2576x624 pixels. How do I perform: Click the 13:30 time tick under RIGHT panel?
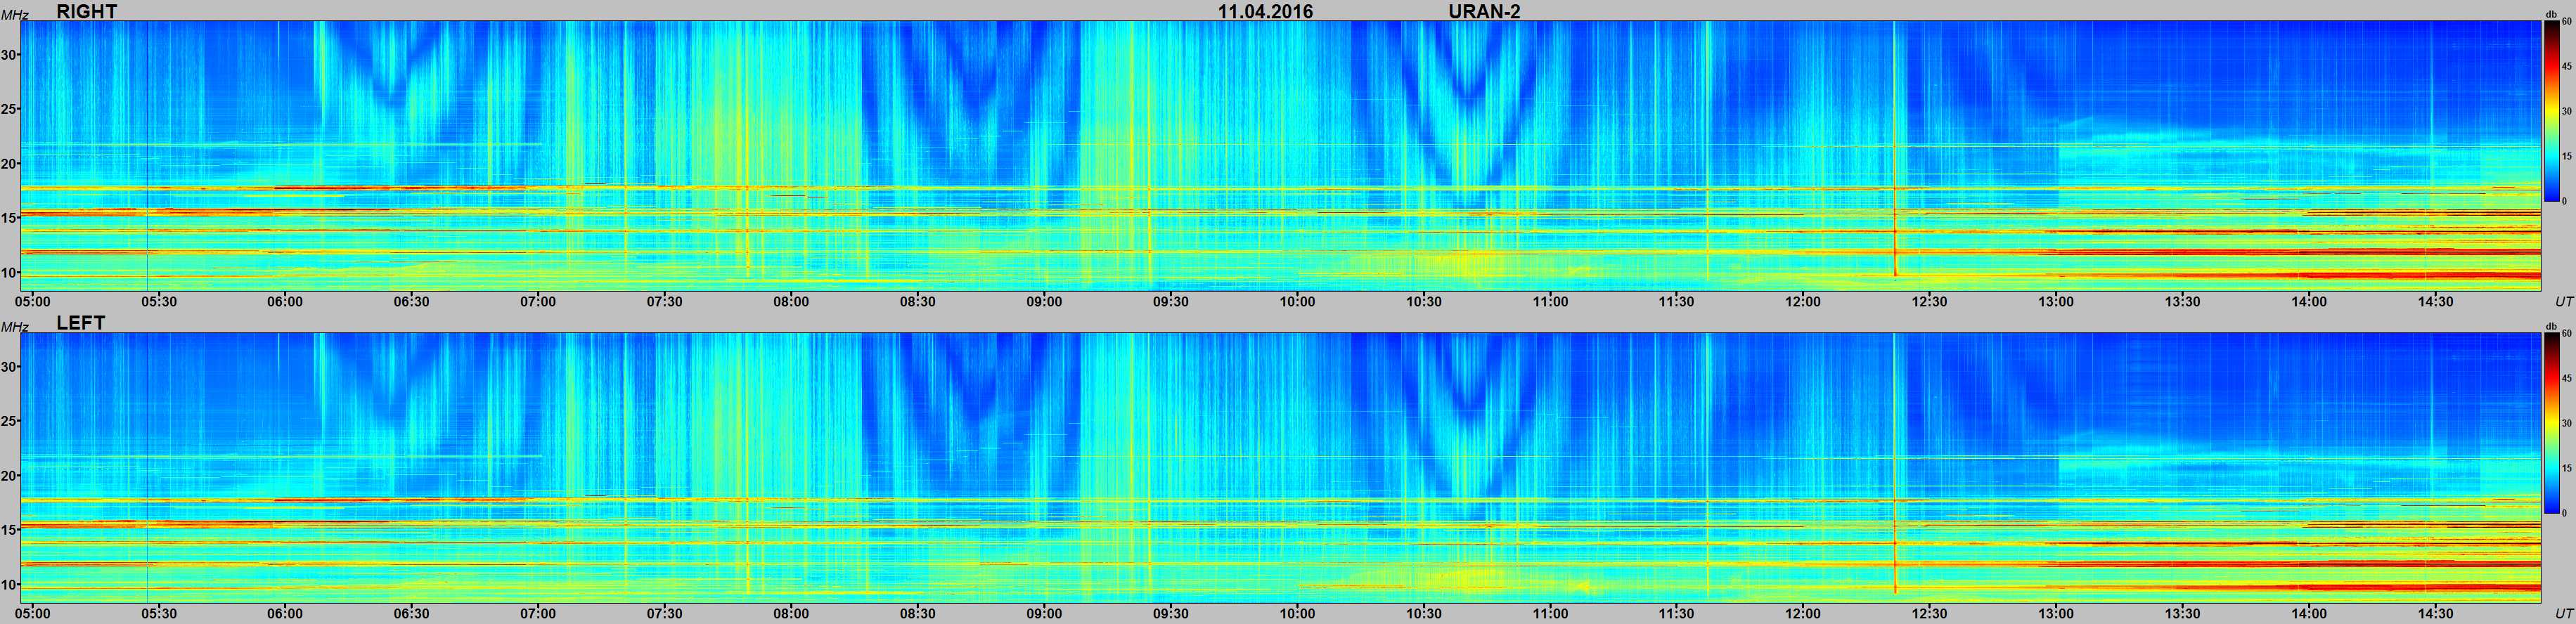pos(2183,301)
